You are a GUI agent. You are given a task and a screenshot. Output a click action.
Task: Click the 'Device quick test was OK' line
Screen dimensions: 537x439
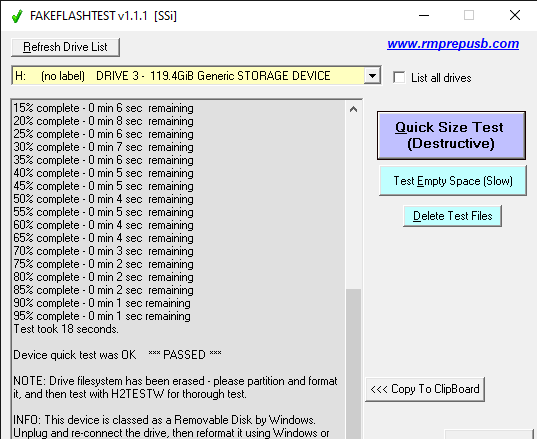117,355
